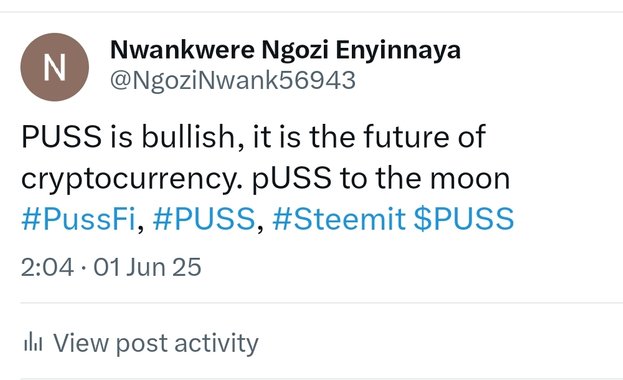Screen dimensions: 623x380
Task: Click the @NgoziNwank56943 handle
Action: point(233,80)
